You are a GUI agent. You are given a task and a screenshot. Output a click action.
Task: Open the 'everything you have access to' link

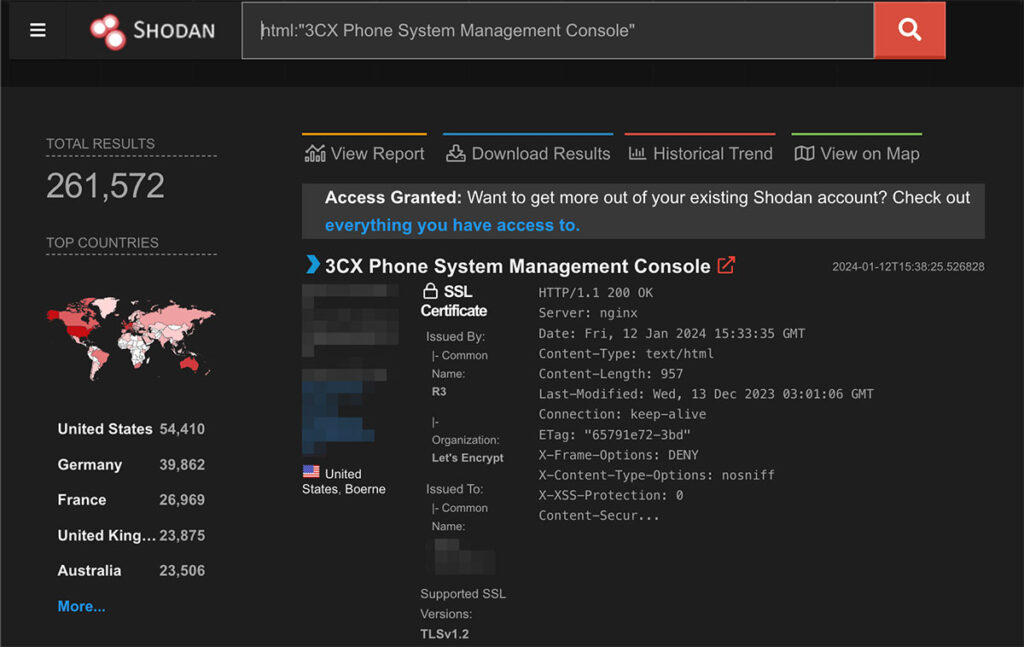click(x=452, y=225)
